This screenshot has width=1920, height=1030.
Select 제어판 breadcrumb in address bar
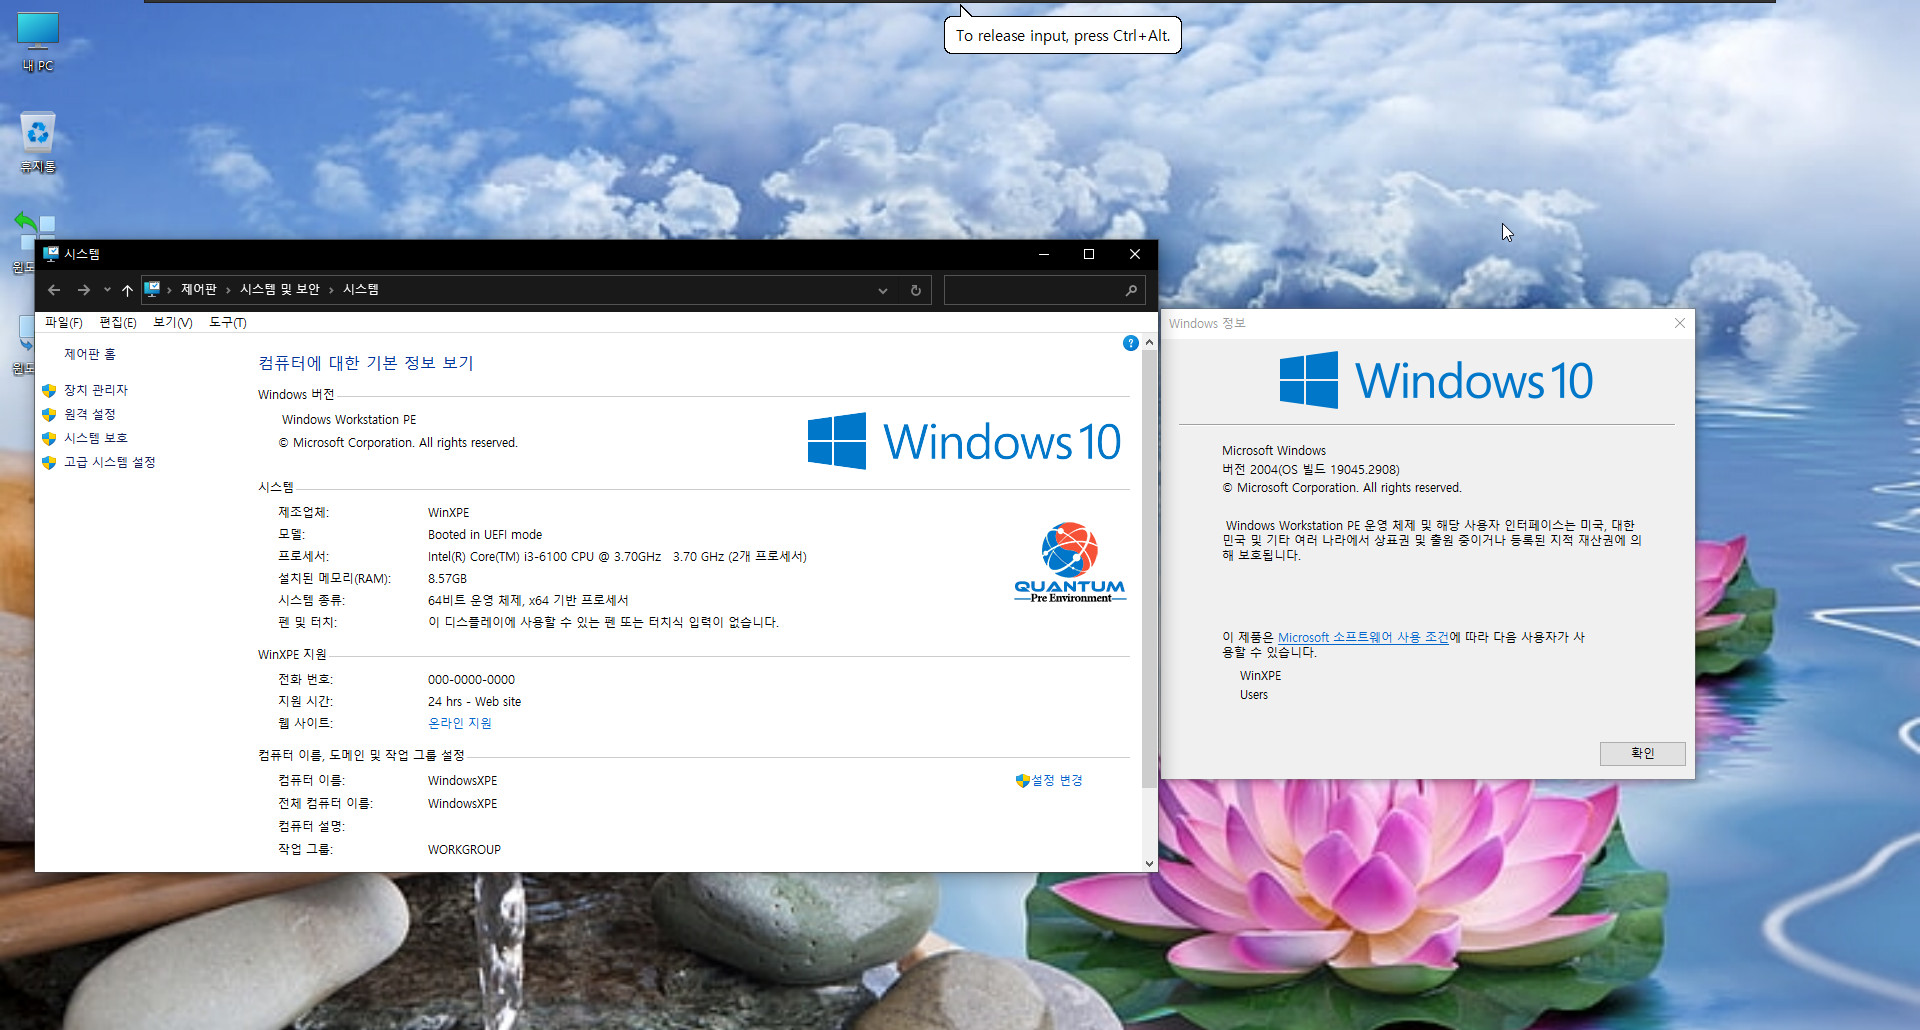tap(198, 289)
